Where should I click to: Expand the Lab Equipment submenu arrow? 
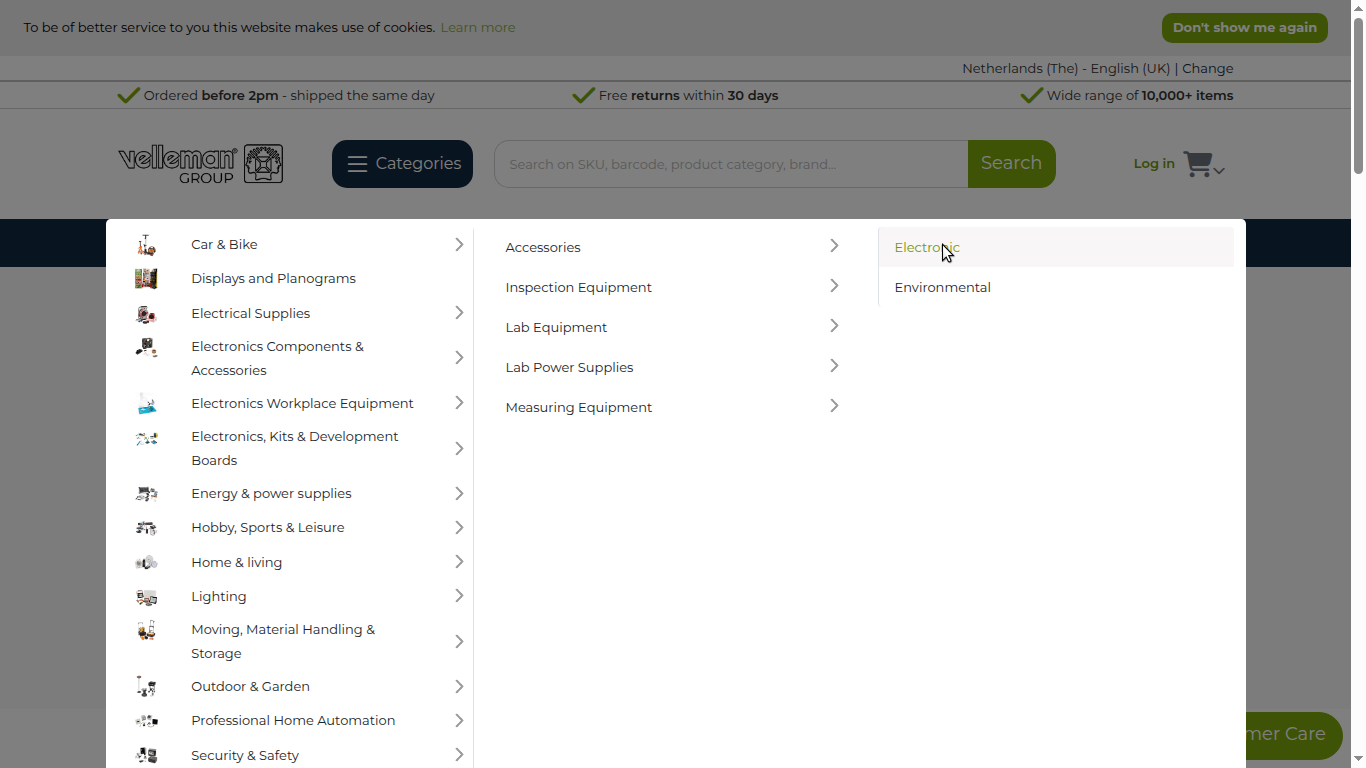(x=834, y=326)
